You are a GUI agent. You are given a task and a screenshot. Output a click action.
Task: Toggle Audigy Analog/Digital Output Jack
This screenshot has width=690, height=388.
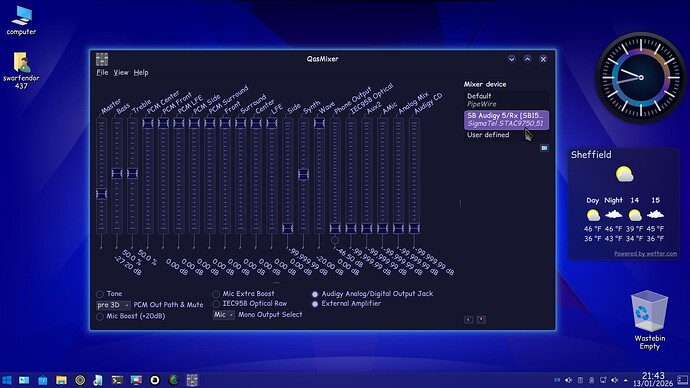pyautogui.click(x=315, y=294)
